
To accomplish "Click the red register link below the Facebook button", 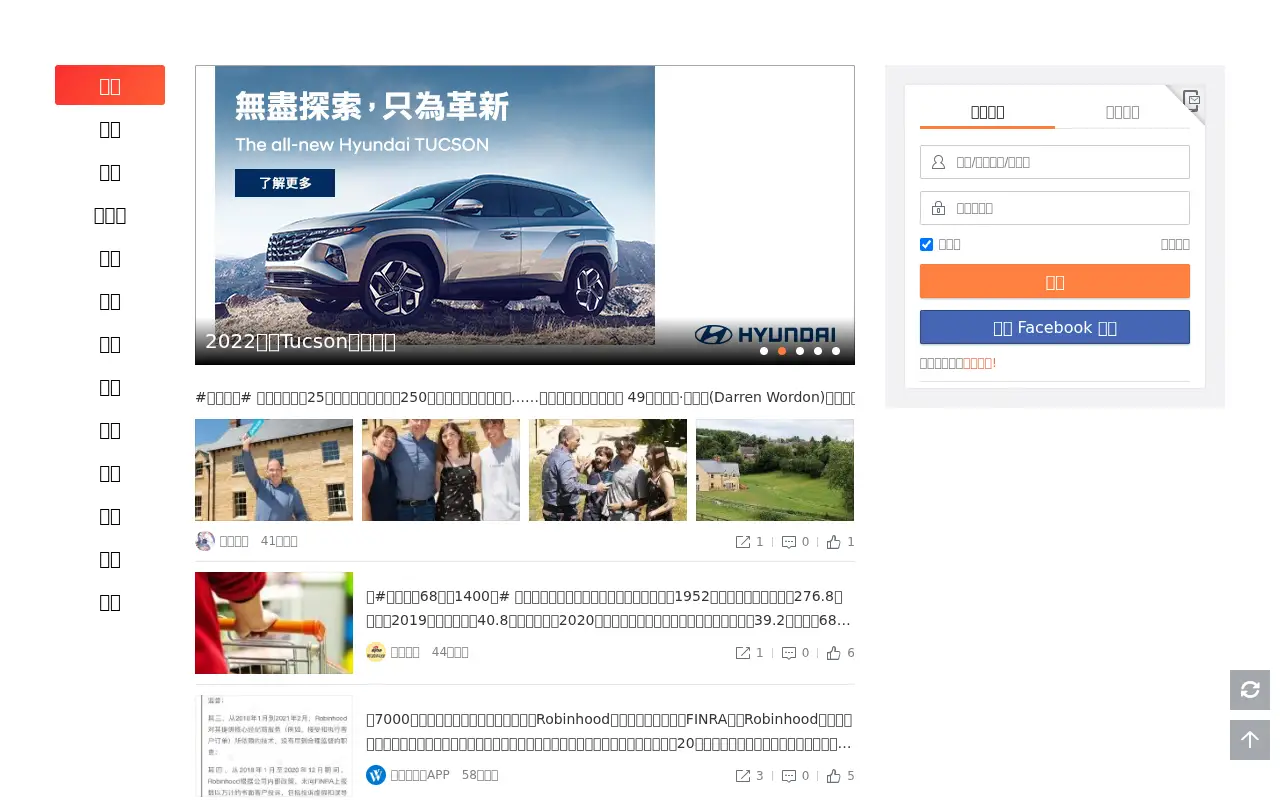I will point(979,363).
